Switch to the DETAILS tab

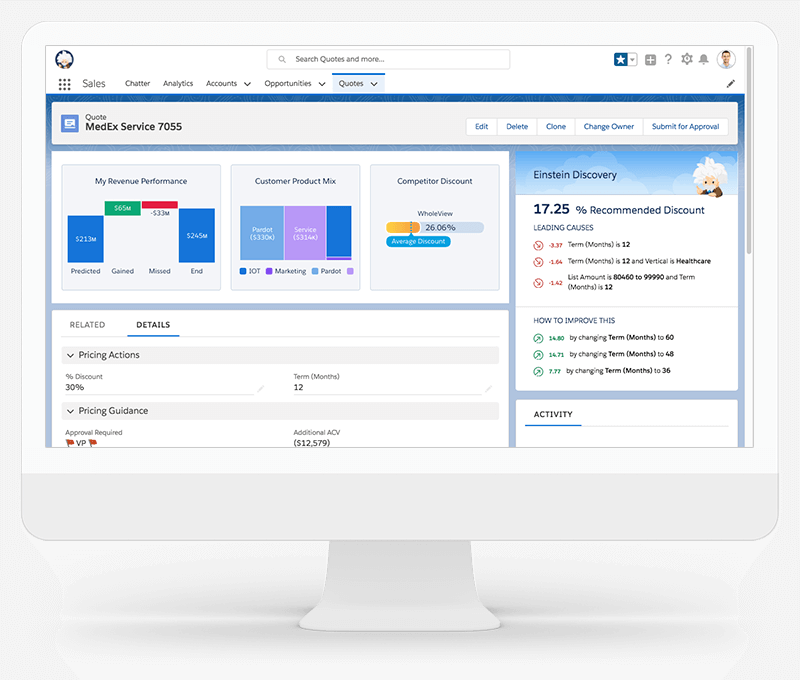click(153, 325)
